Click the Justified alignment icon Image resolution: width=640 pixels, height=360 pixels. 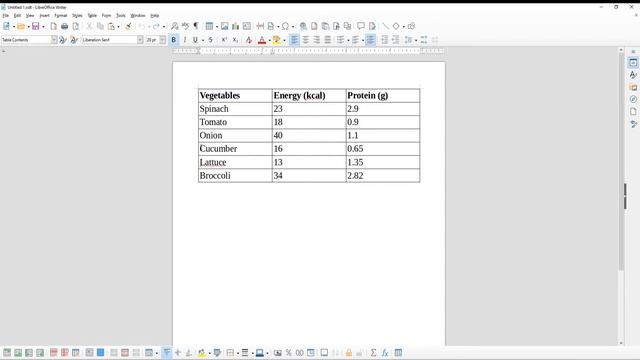tap(327, 40)
